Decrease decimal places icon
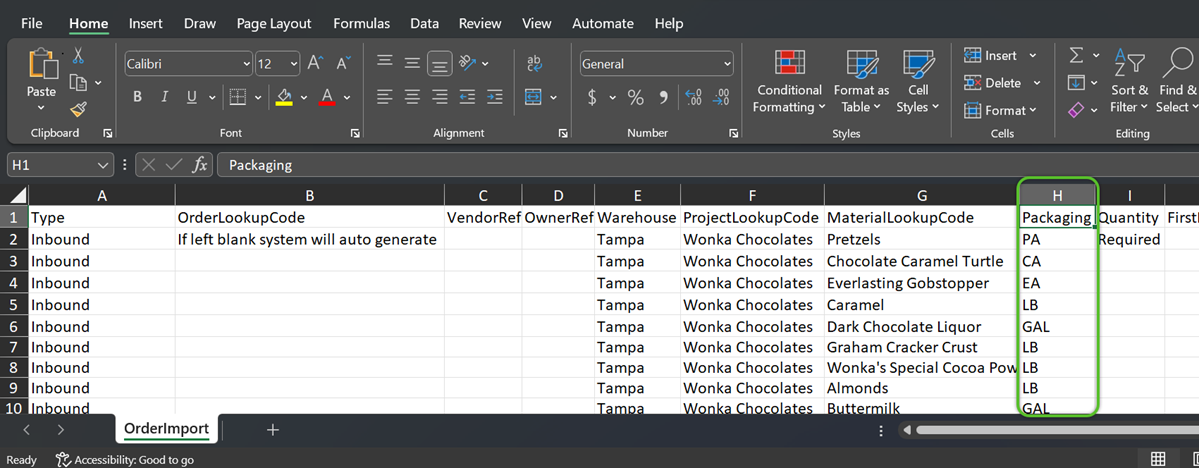This screenshot has height=468, width=1199. pos(721,97)
